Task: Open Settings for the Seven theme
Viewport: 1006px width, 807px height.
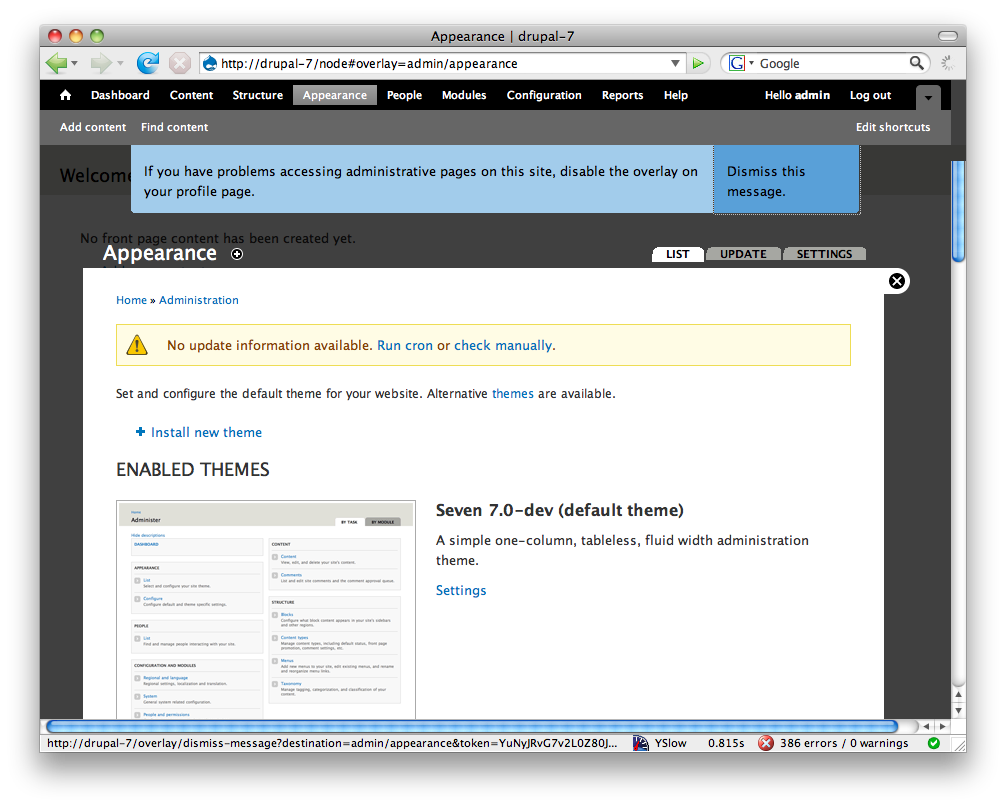Action: tap(460, 590)
